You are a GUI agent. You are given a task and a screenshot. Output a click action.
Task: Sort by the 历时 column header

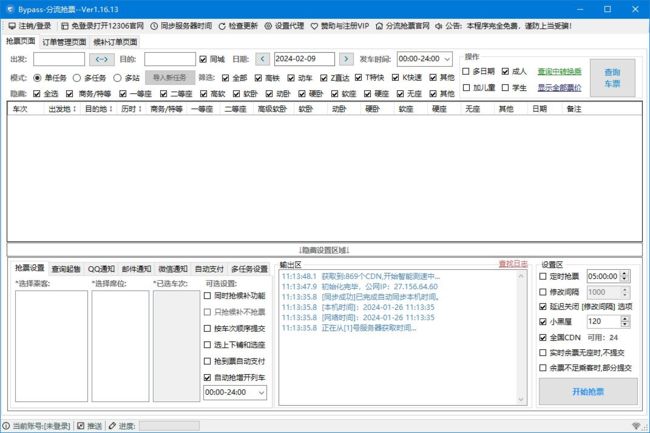click(131, 109)
